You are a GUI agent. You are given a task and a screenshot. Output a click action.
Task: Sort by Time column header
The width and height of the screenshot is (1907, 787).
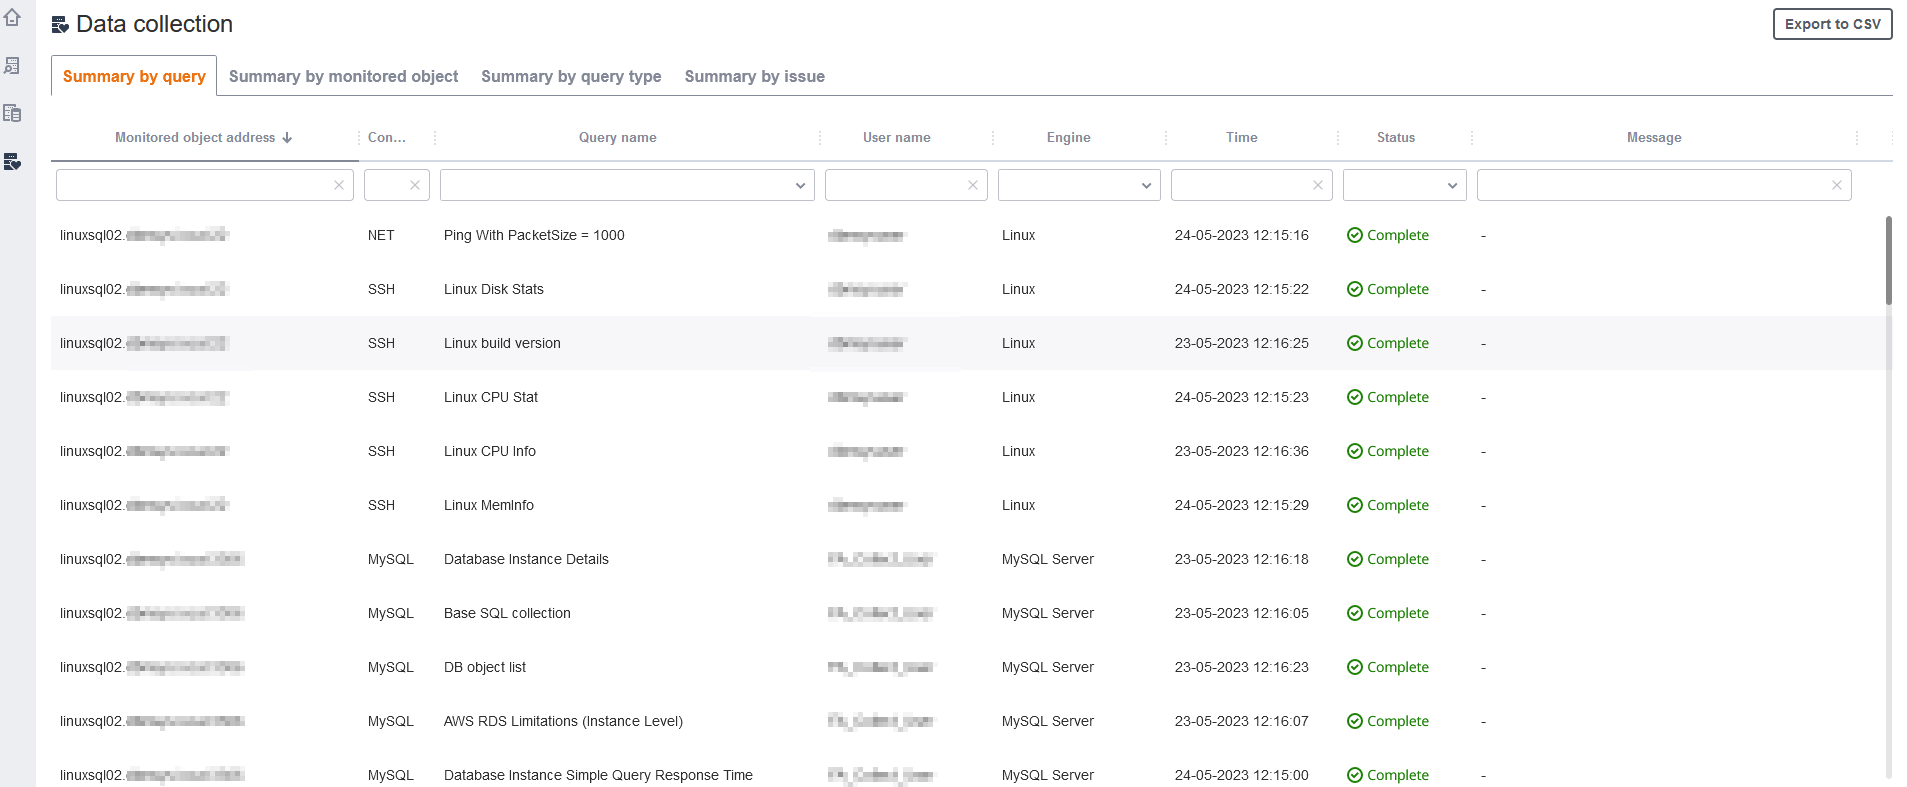1242,138
